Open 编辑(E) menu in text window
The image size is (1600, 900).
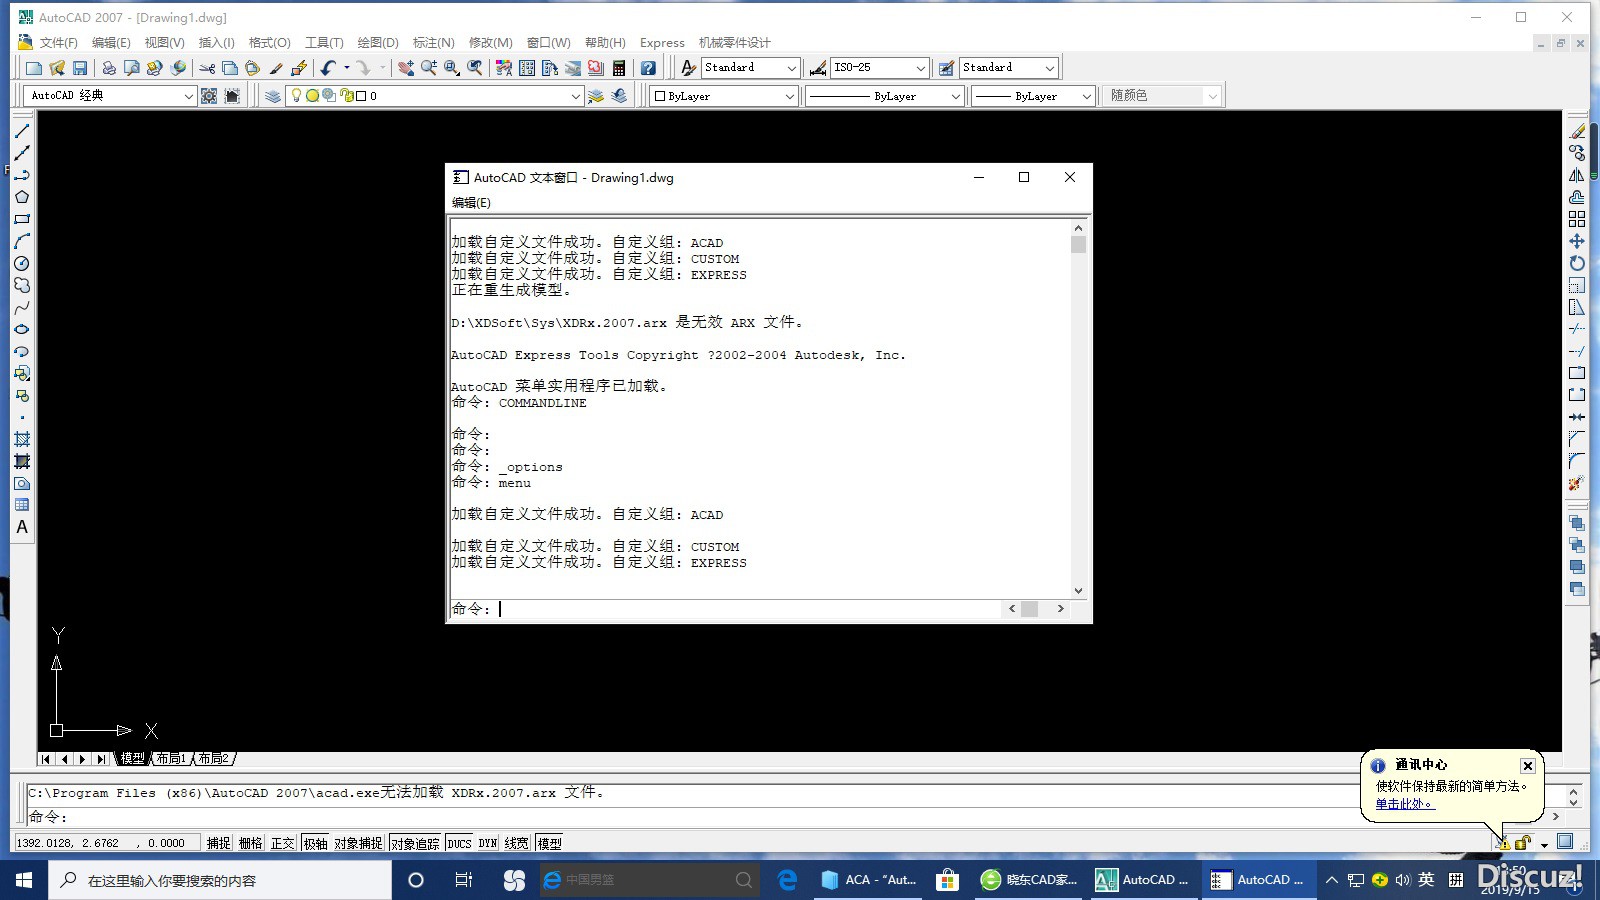click(471, 202)
